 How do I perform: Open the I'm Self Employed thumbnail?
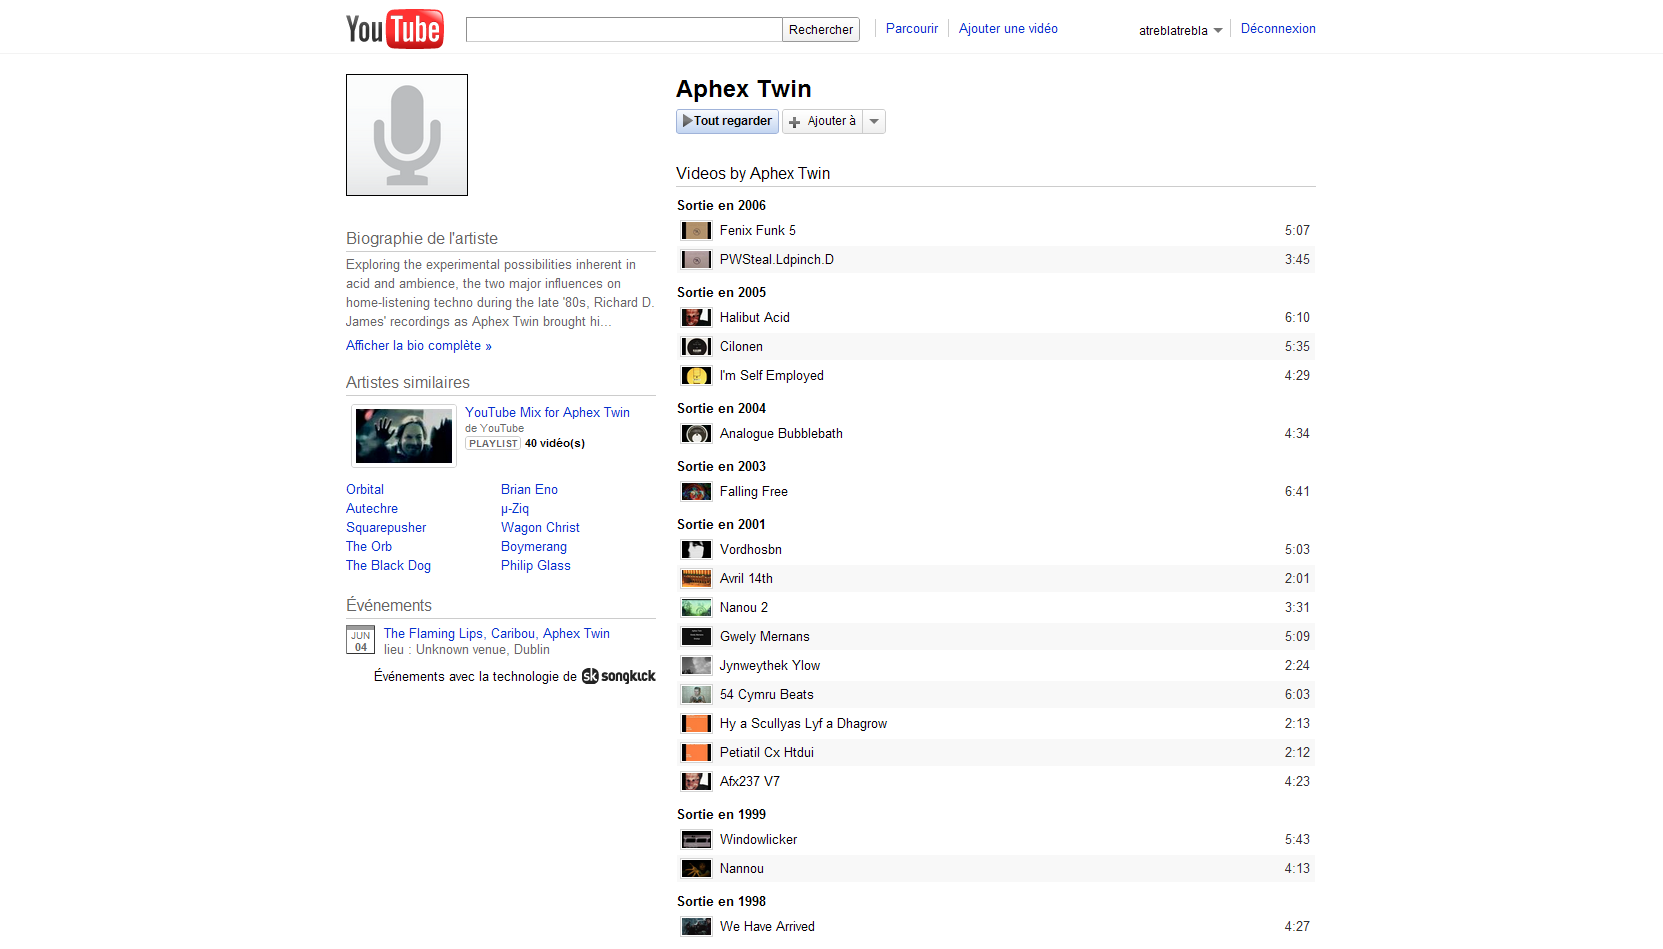click(696, 376)
